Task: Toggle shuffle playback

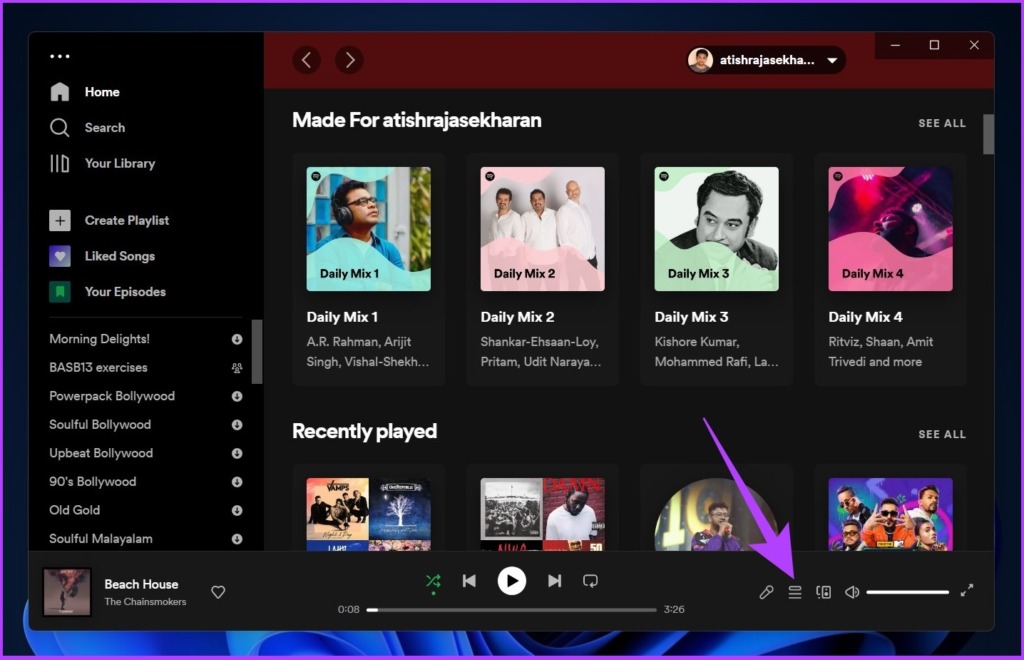Action: coord(433,581)
